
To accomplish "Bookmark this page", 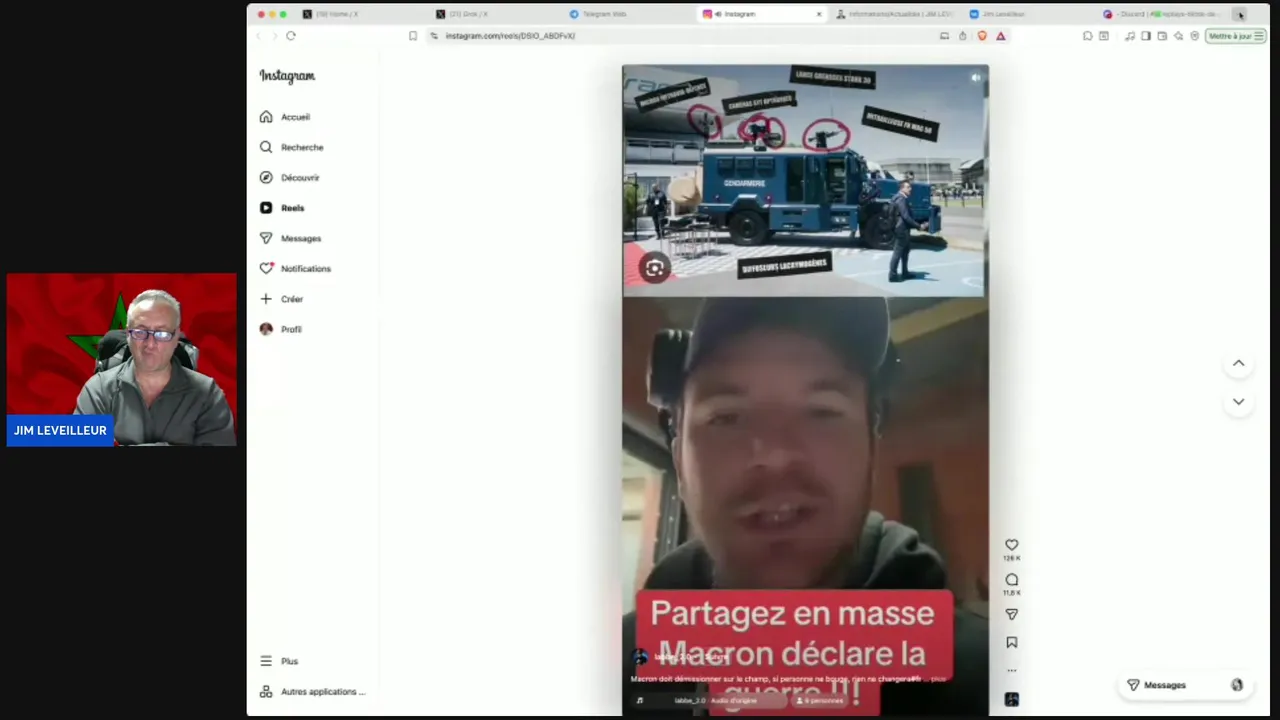I will (412, 36).
